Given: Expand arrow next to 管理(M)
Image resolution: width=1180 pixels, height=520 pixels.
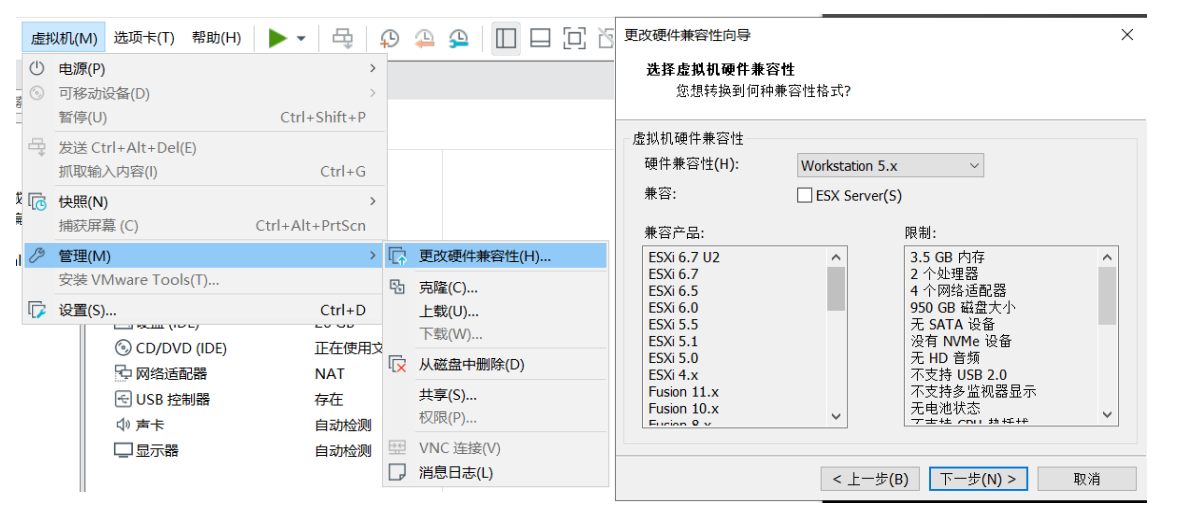Looking at the screenshot, I should coord(373,256).
